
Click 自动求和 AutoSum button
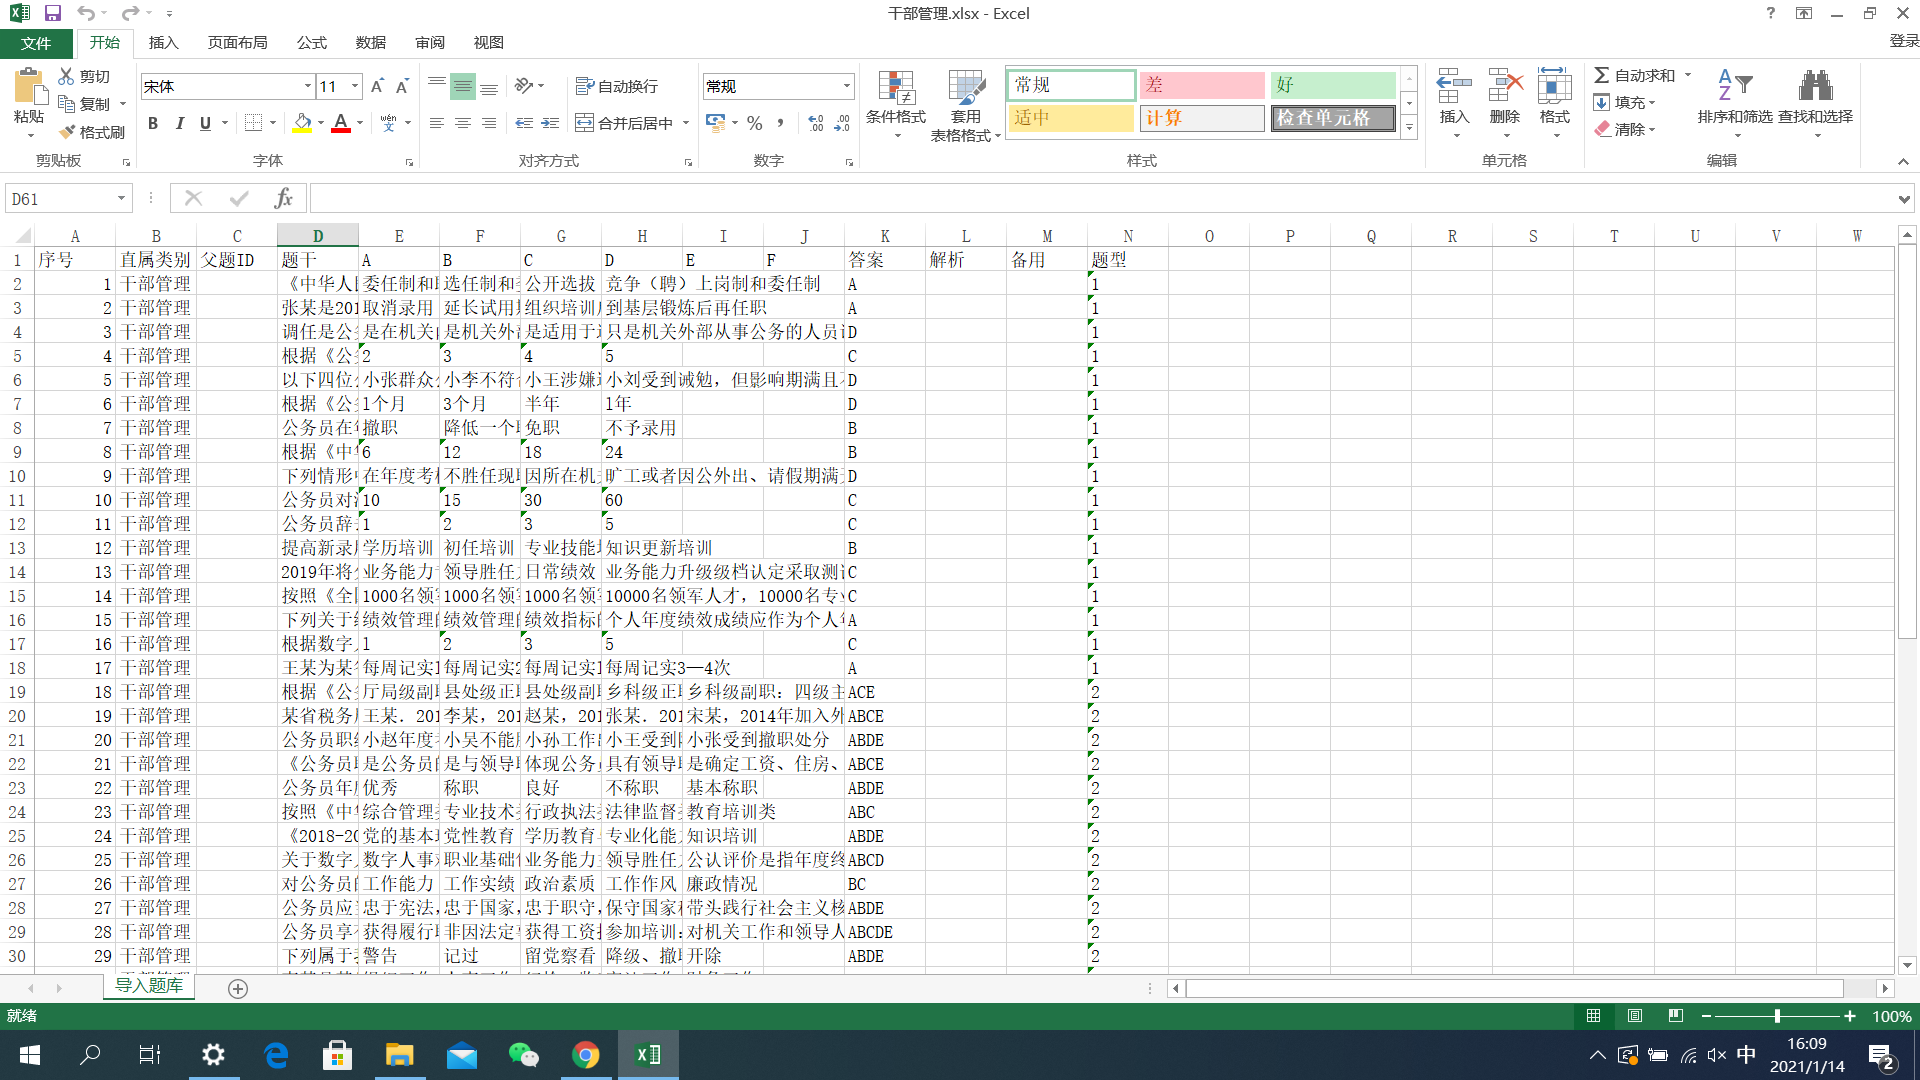coord(1635,76)
